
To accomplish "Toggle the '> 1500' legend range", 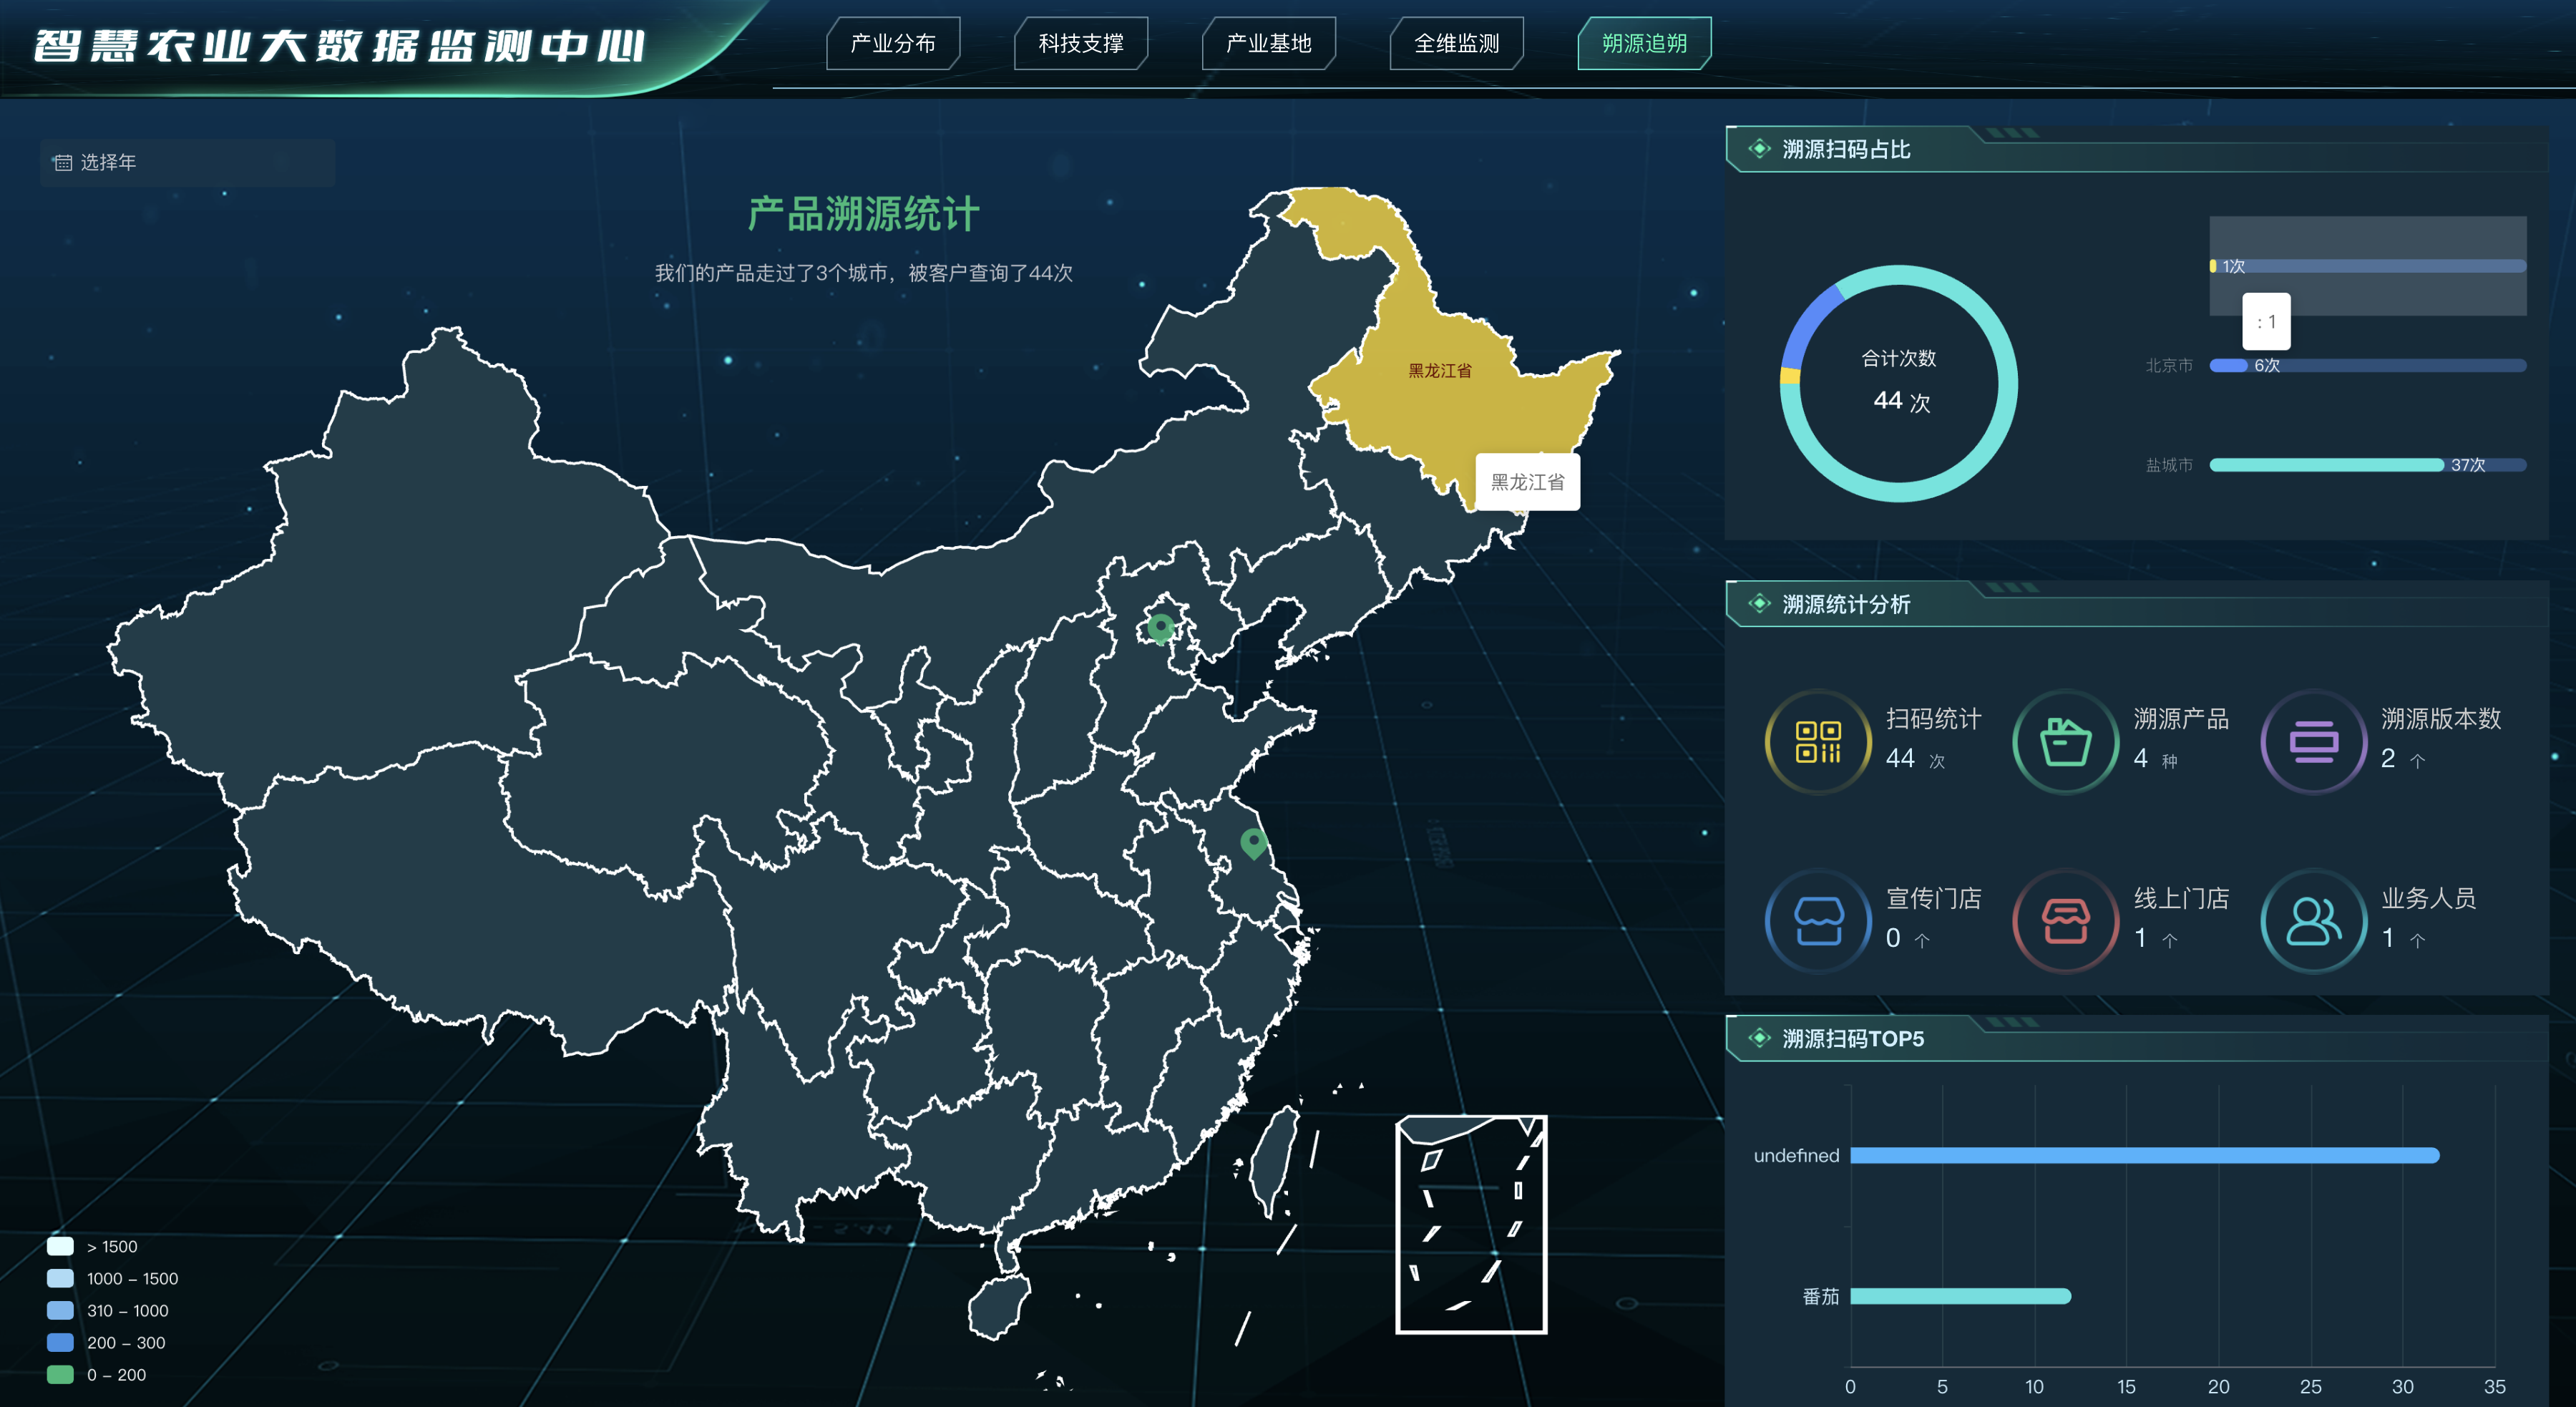I will click(61, 1246).
